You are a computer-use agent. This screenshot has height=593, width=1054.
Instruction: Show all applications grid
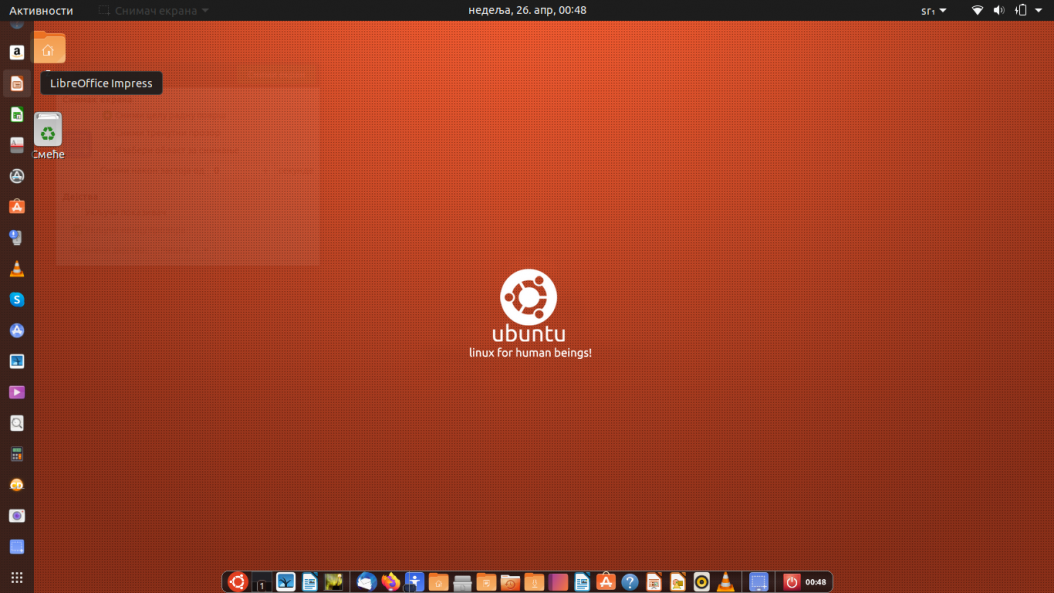17,578
